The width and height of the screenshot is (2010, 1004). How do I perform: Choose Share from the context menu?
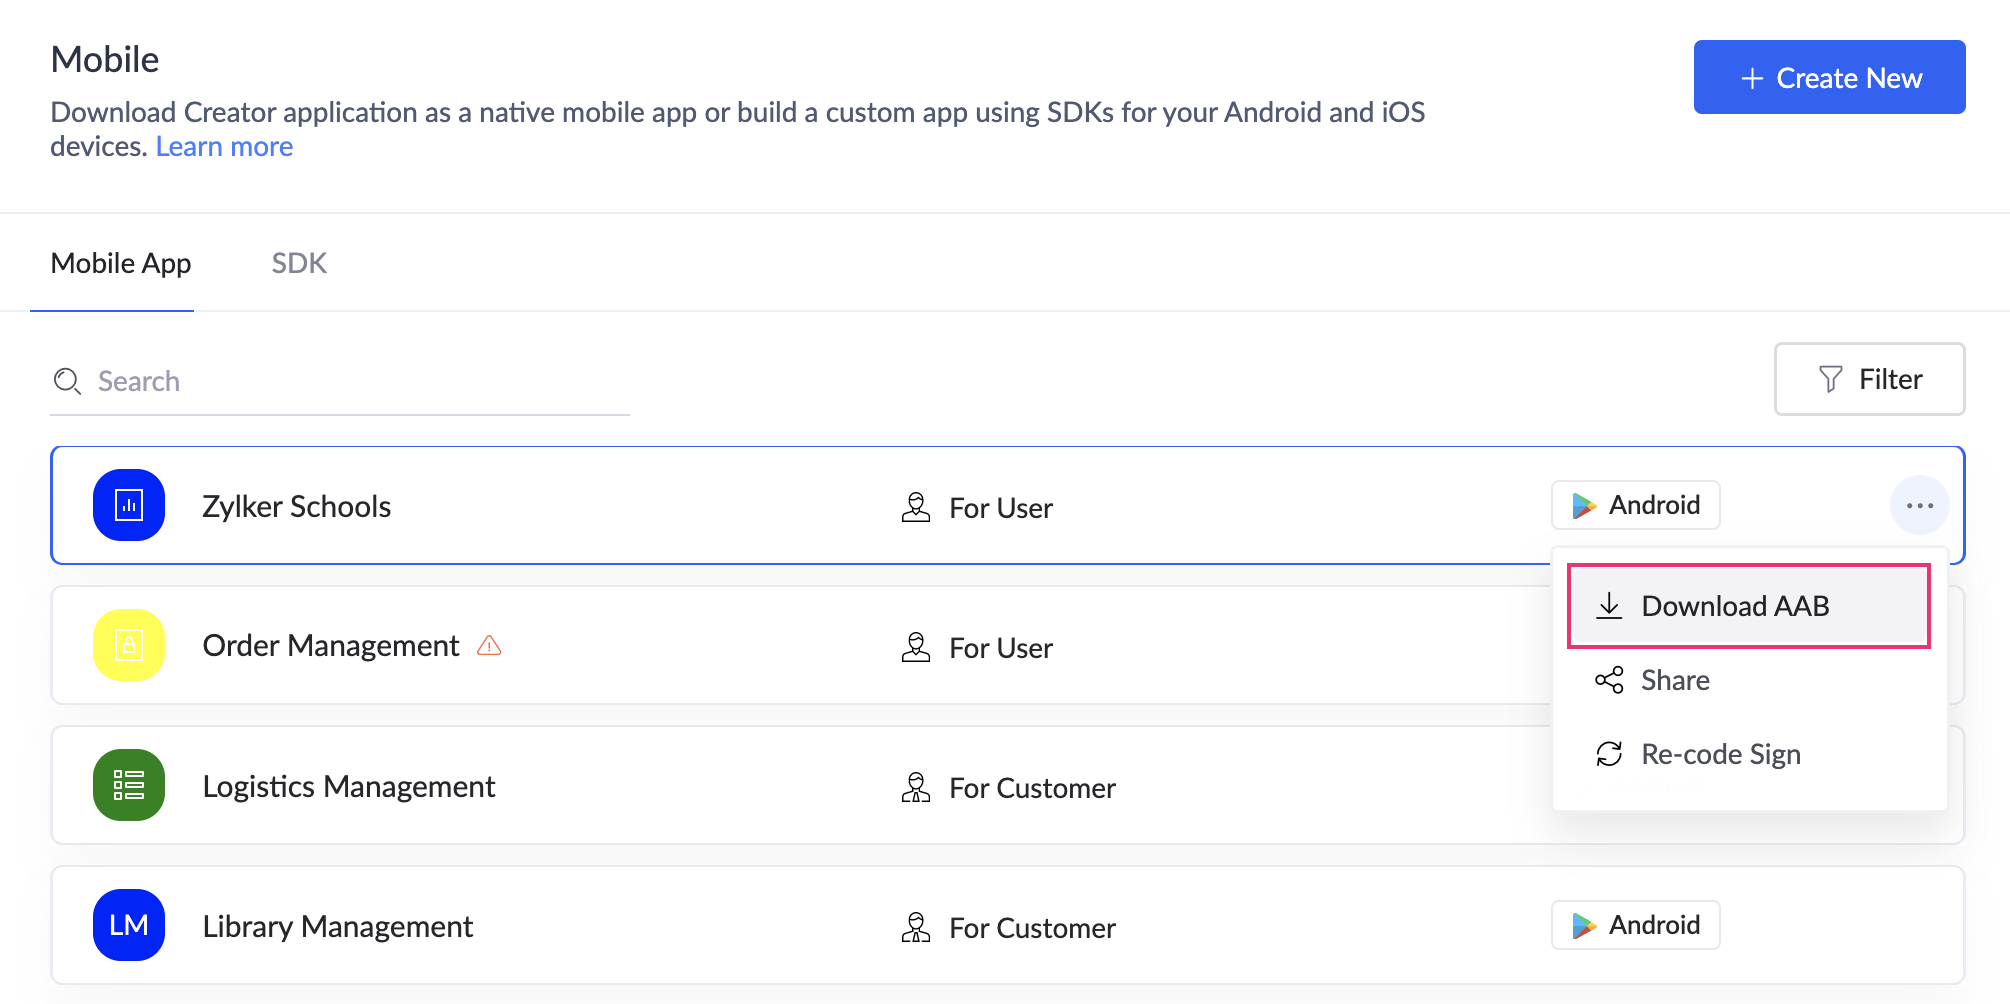(1674, 680)
